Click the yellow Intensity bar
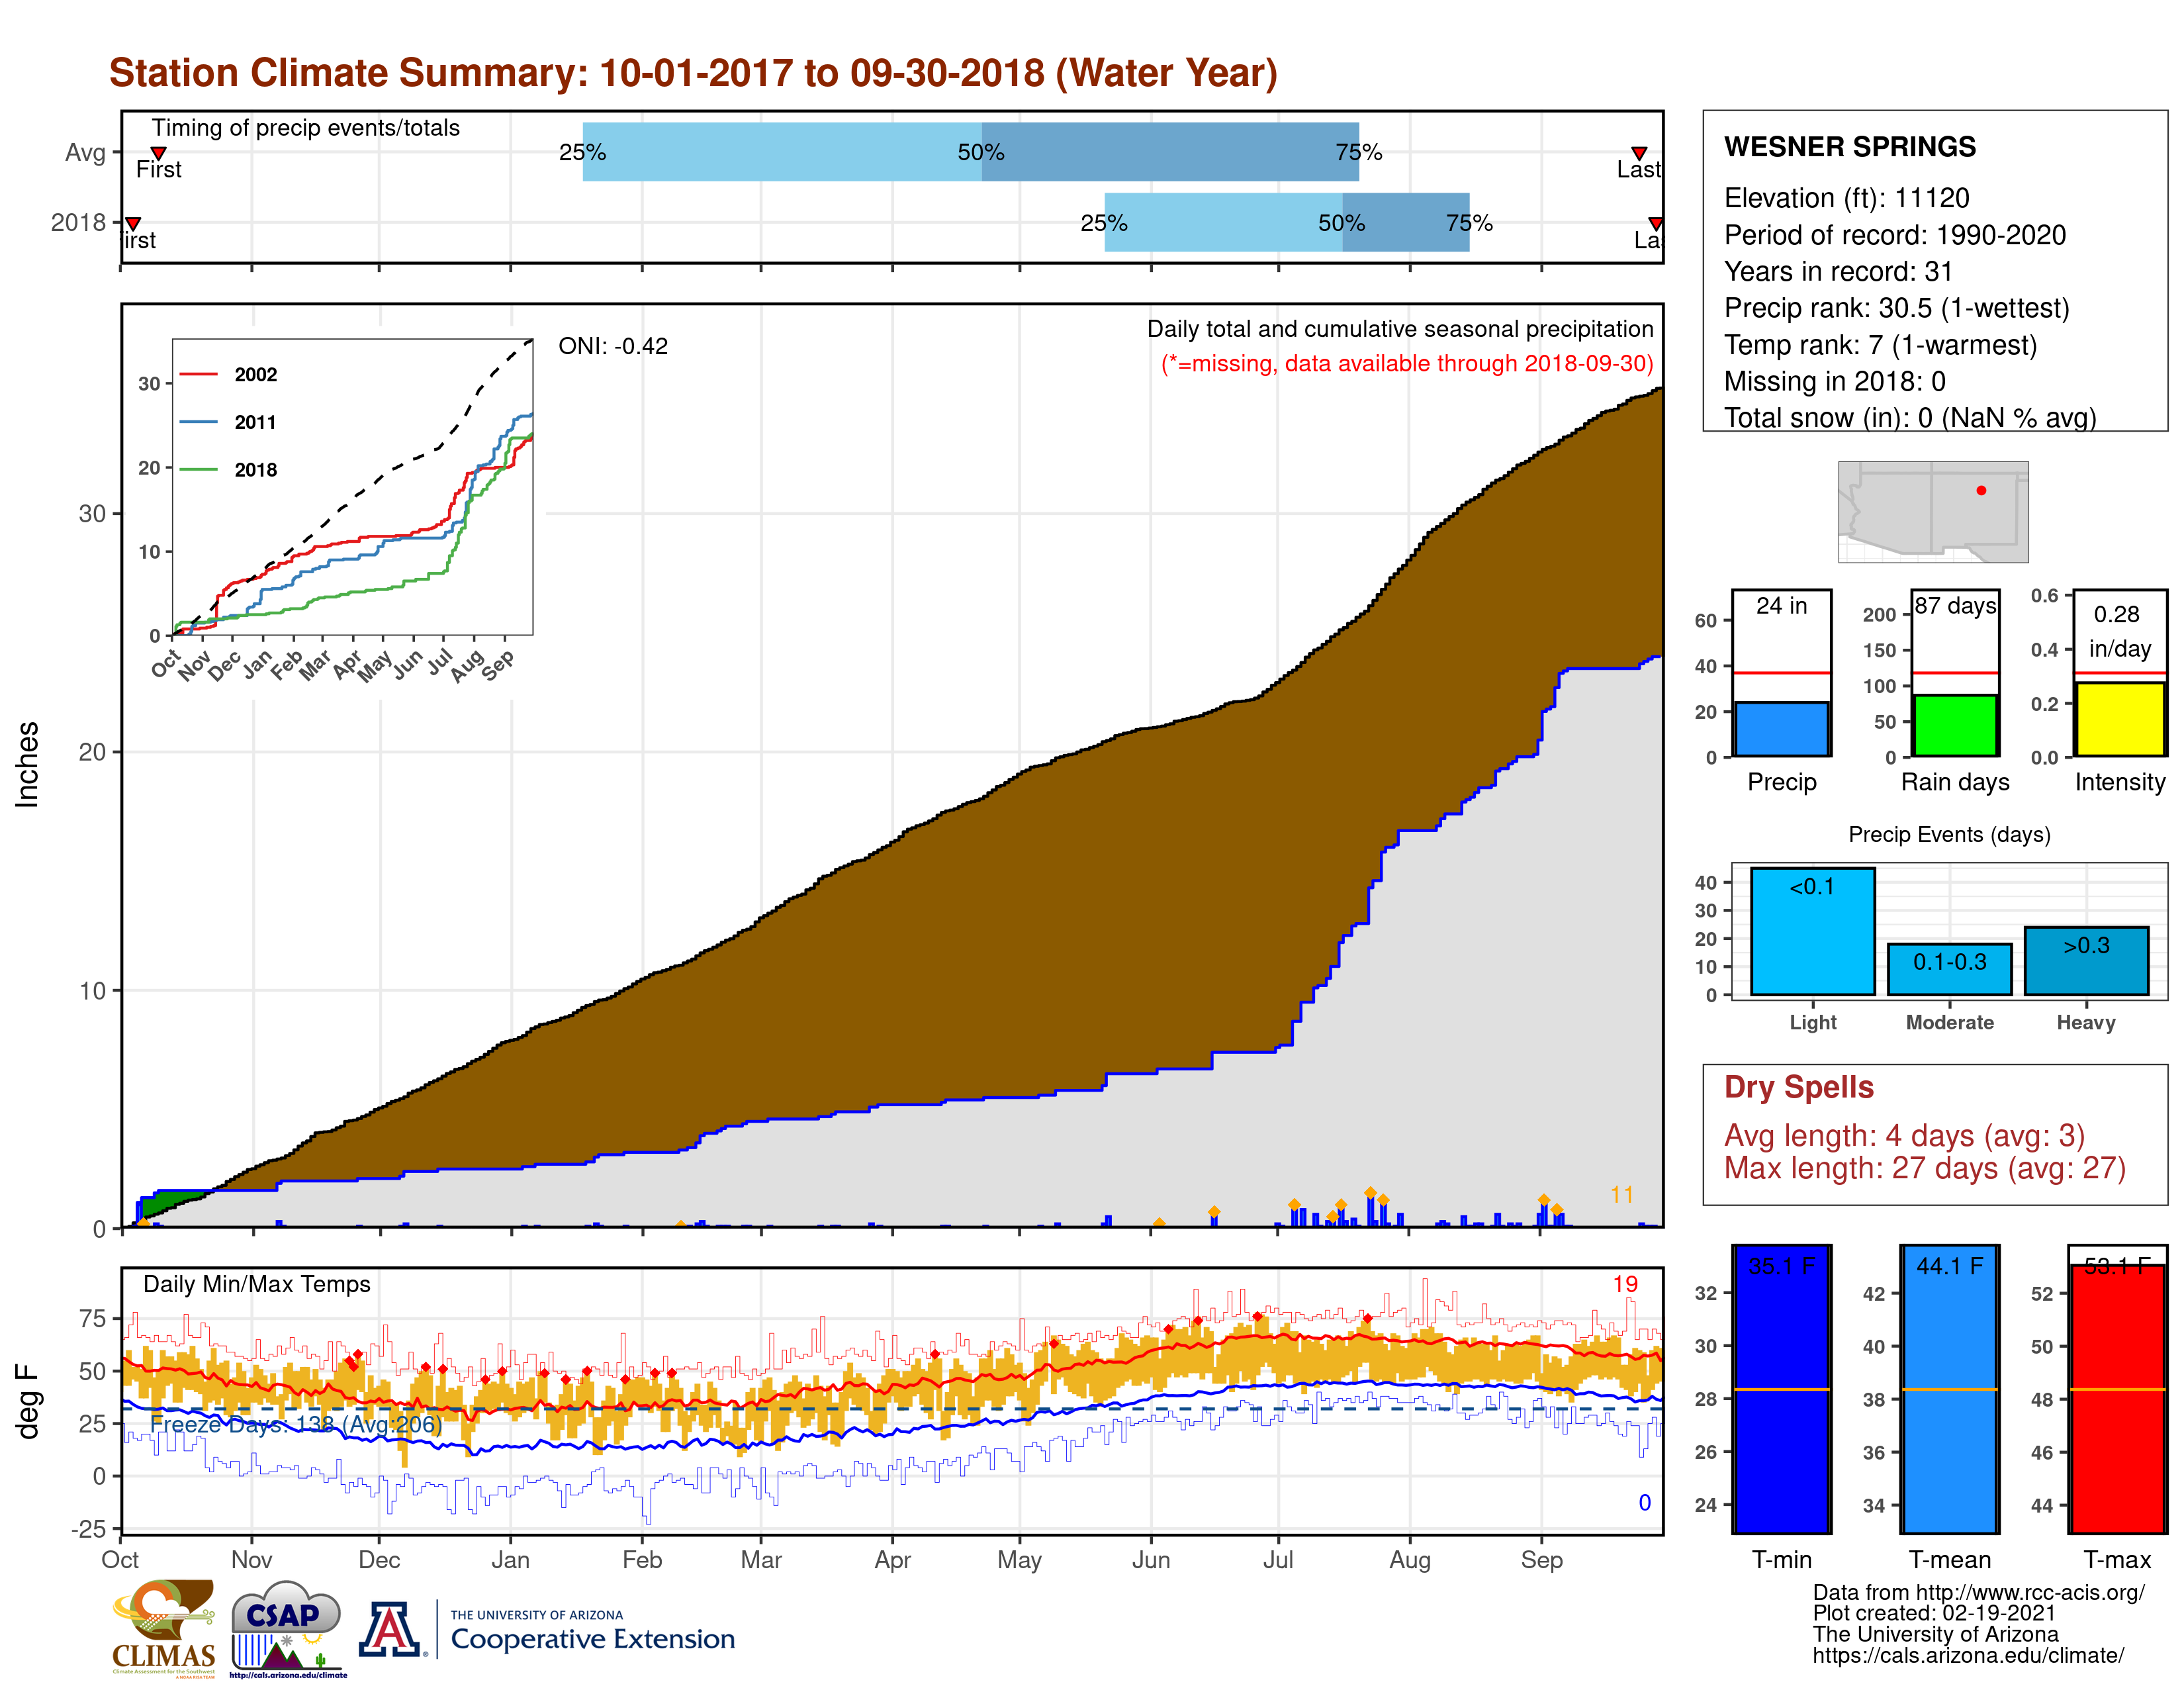 click(2120, 719)
